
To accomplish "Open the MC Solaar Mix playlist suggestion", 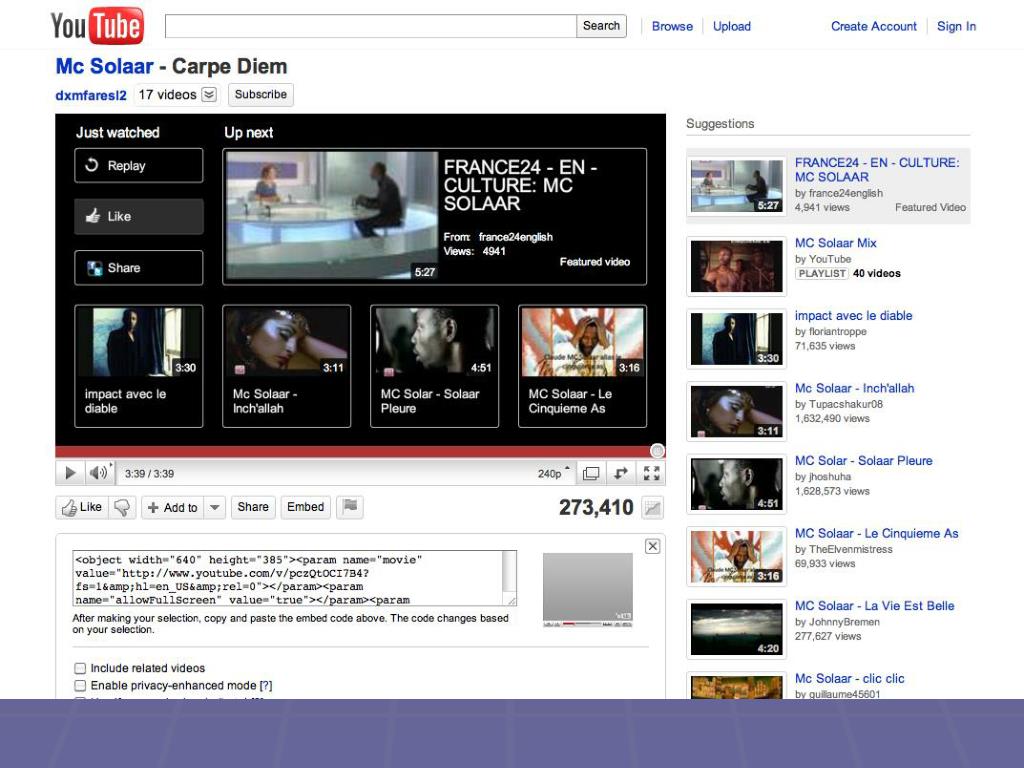I will (835, 243).
